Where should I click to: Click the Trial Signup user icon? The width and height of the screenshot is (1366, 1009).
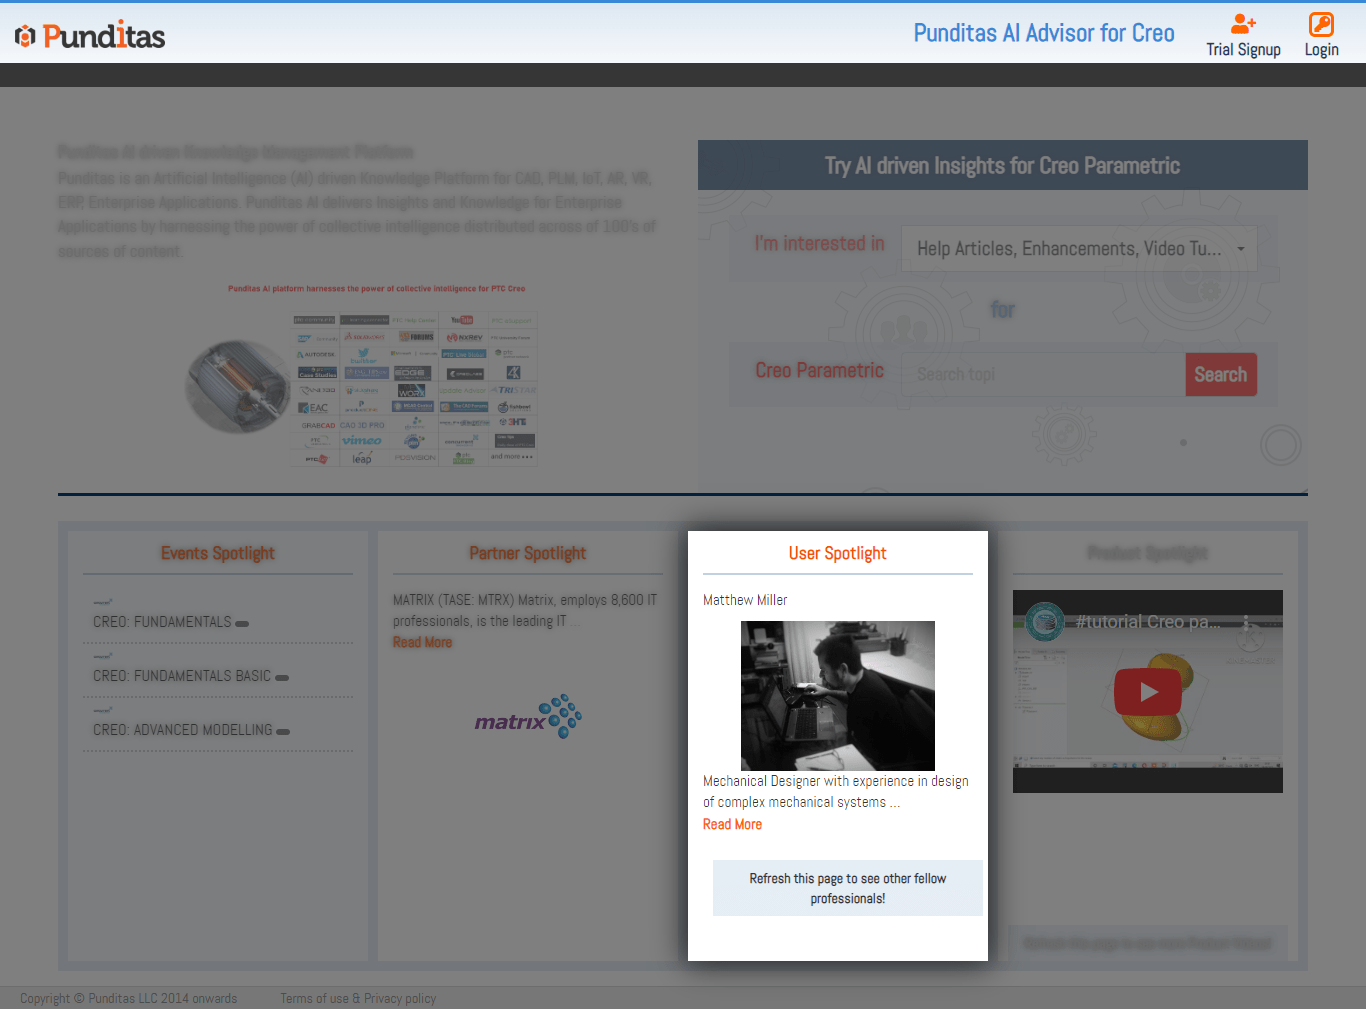[x=1243, y=24]
